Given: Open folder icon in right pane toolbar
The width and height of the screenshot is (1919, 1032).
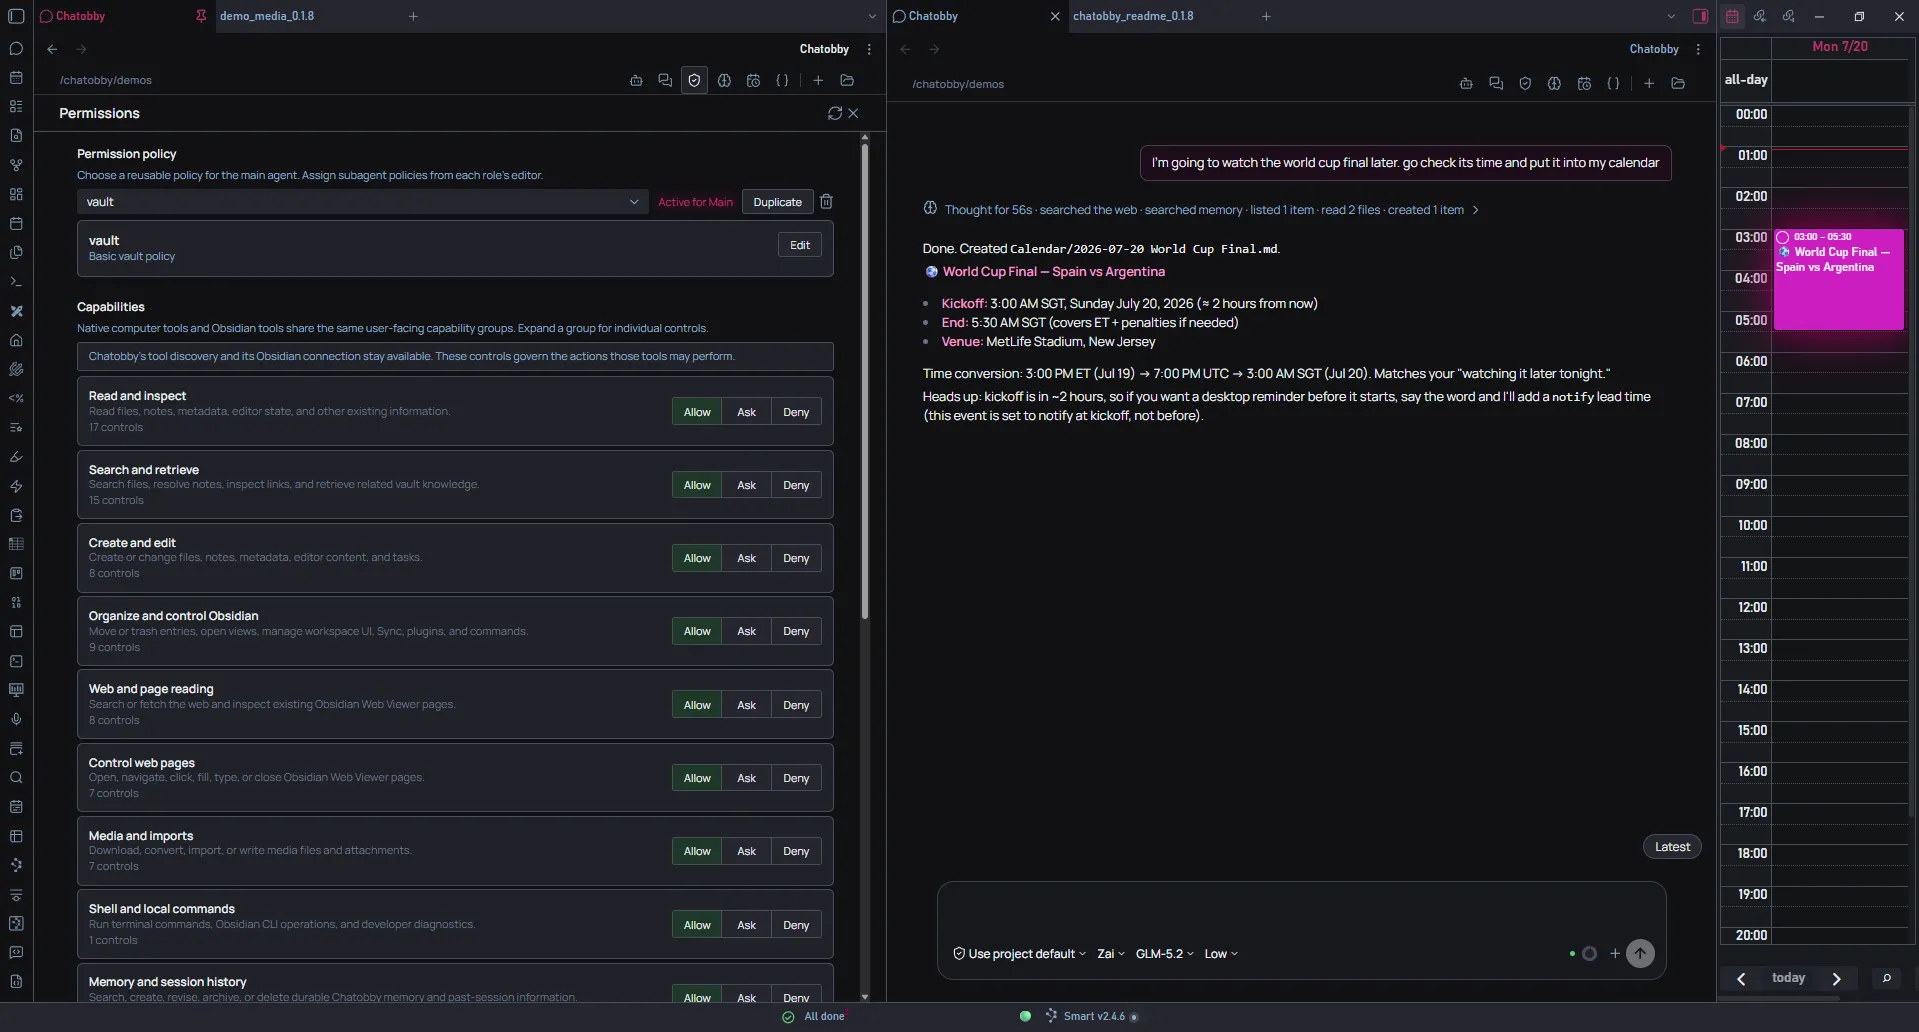Looking at the screenshot, I should tap(1678, 84).
